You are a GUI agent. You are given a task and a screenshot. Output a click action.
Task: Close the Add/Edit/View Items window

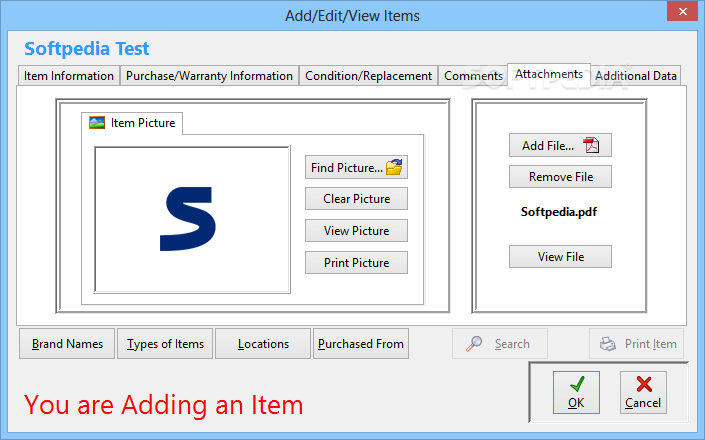[x=683, y=11]
